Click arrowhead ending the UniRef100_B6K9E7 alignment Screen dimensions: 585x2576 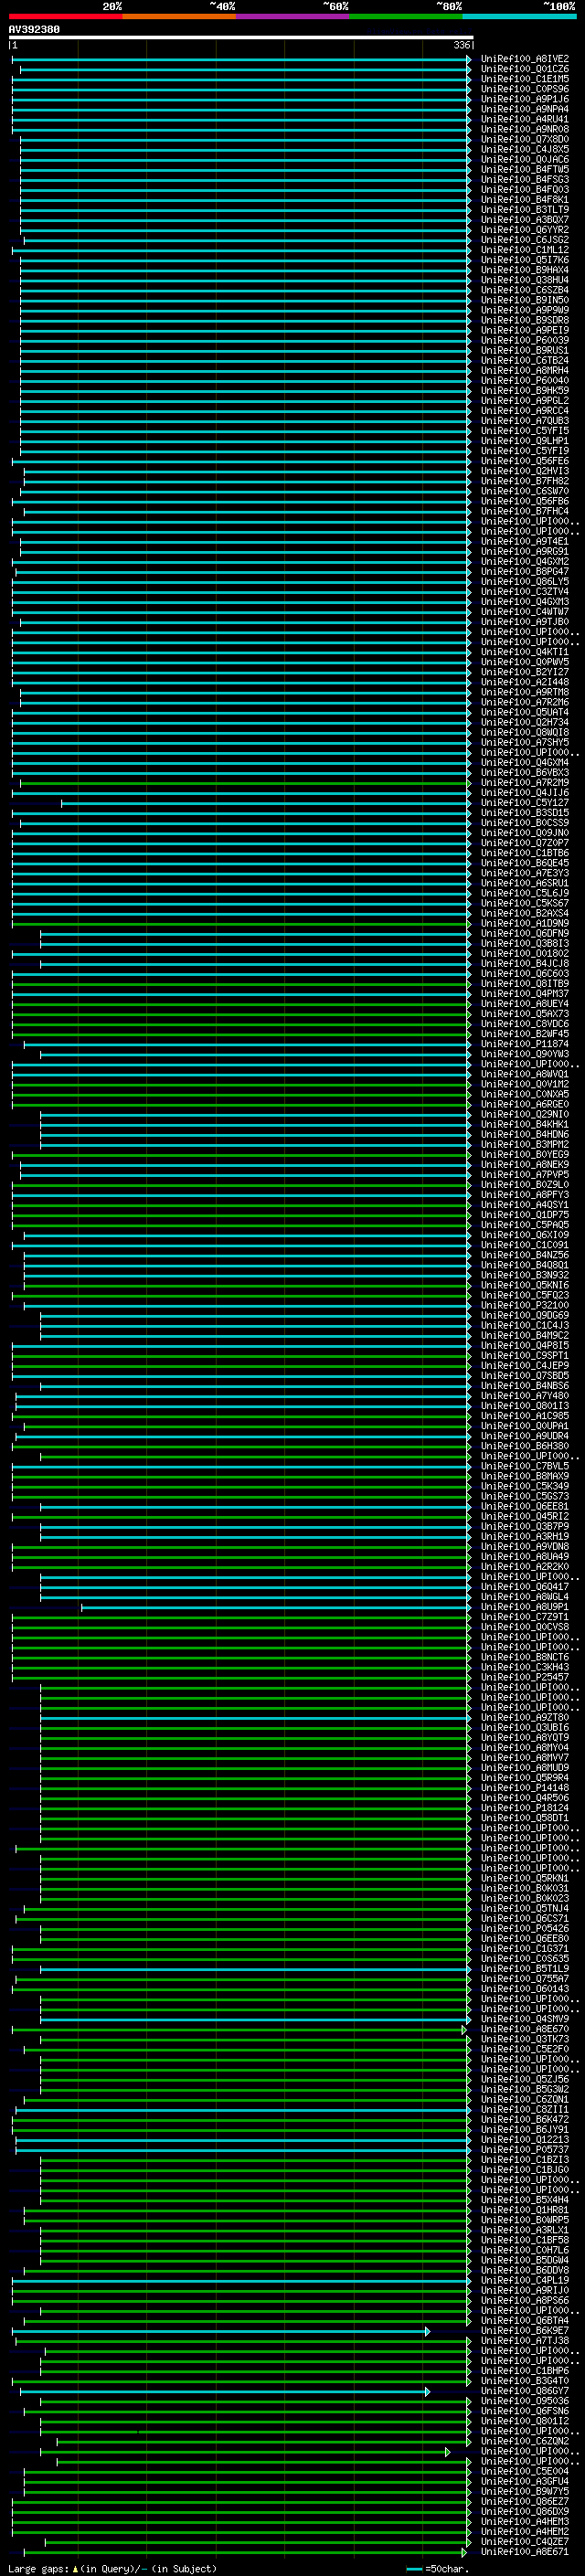point(428,2330)
